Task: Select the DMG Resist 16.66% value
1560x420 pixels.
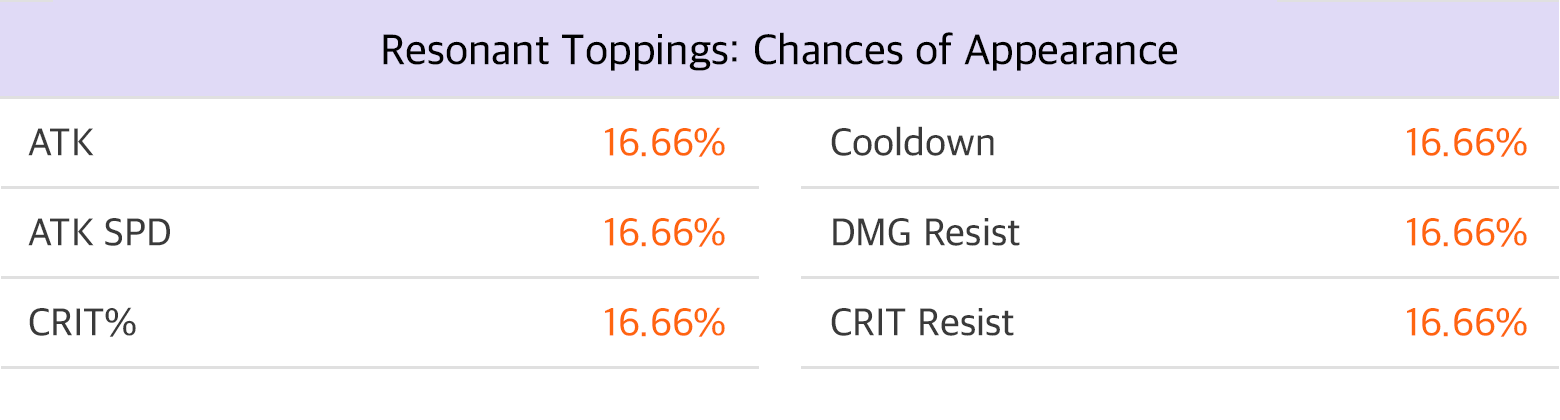Action: pyautogui.click(x=1466, y=234)
